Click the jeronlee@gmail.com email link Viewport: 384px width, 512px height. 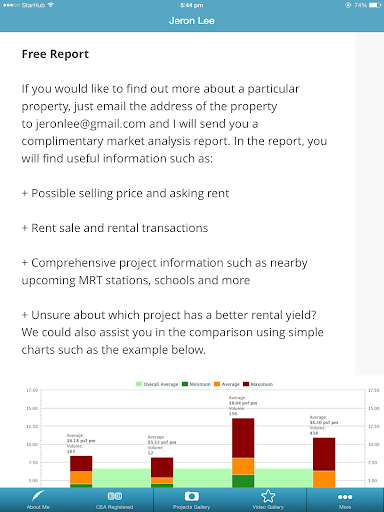coord(91,124)
